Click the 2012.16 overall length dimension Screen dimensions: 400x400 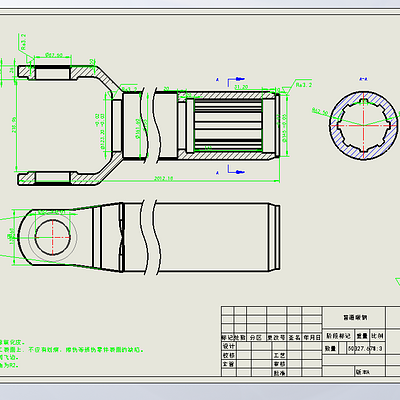point(163,178)
